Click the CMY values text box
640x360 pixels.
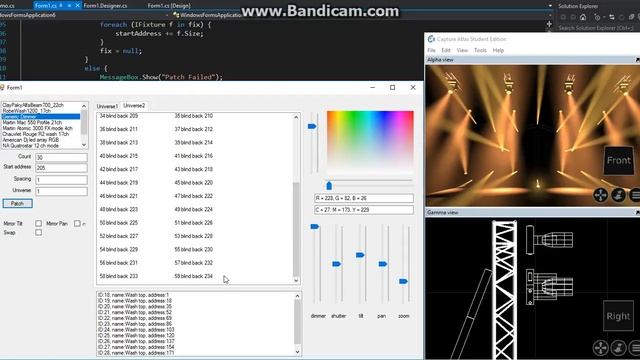(x=364, y=210)
